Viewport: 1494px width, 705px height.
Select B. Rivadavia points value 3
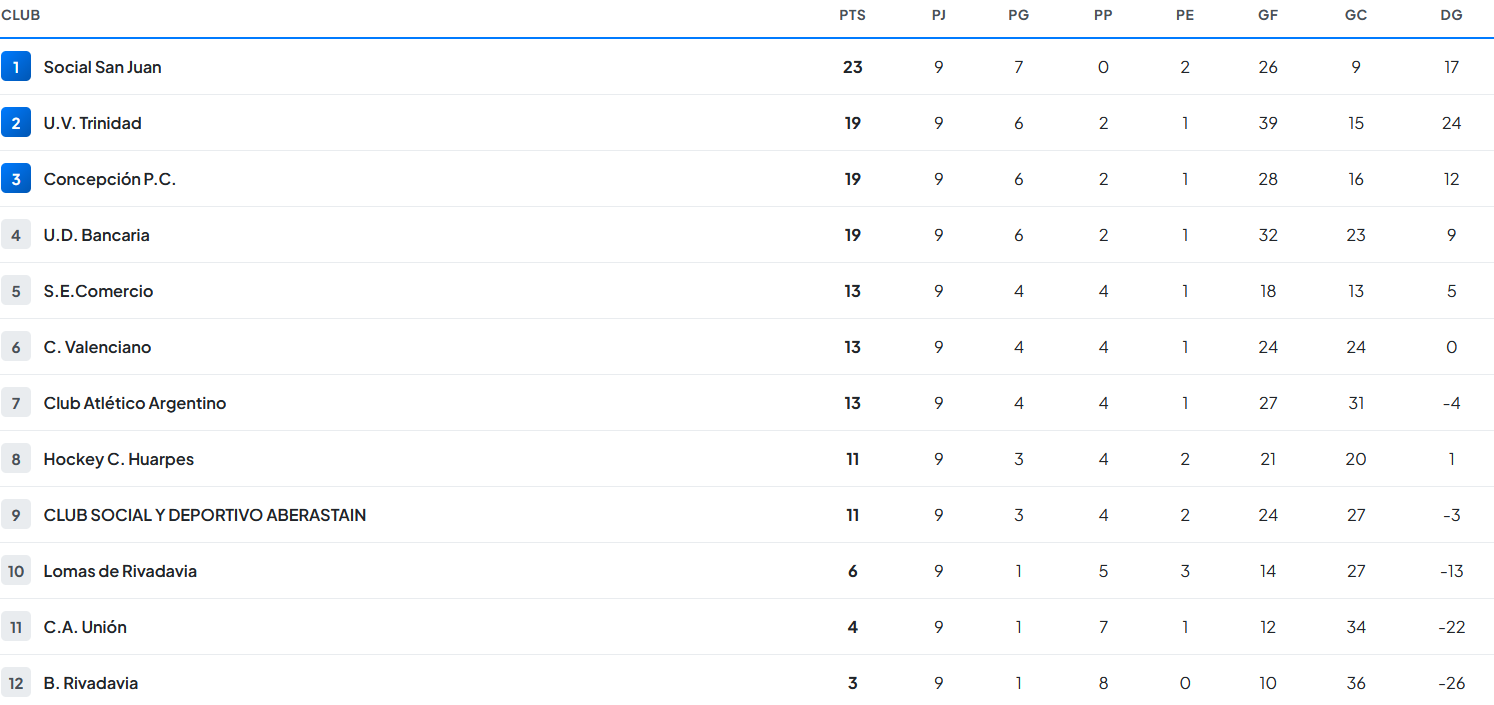(x=852, y=683)
